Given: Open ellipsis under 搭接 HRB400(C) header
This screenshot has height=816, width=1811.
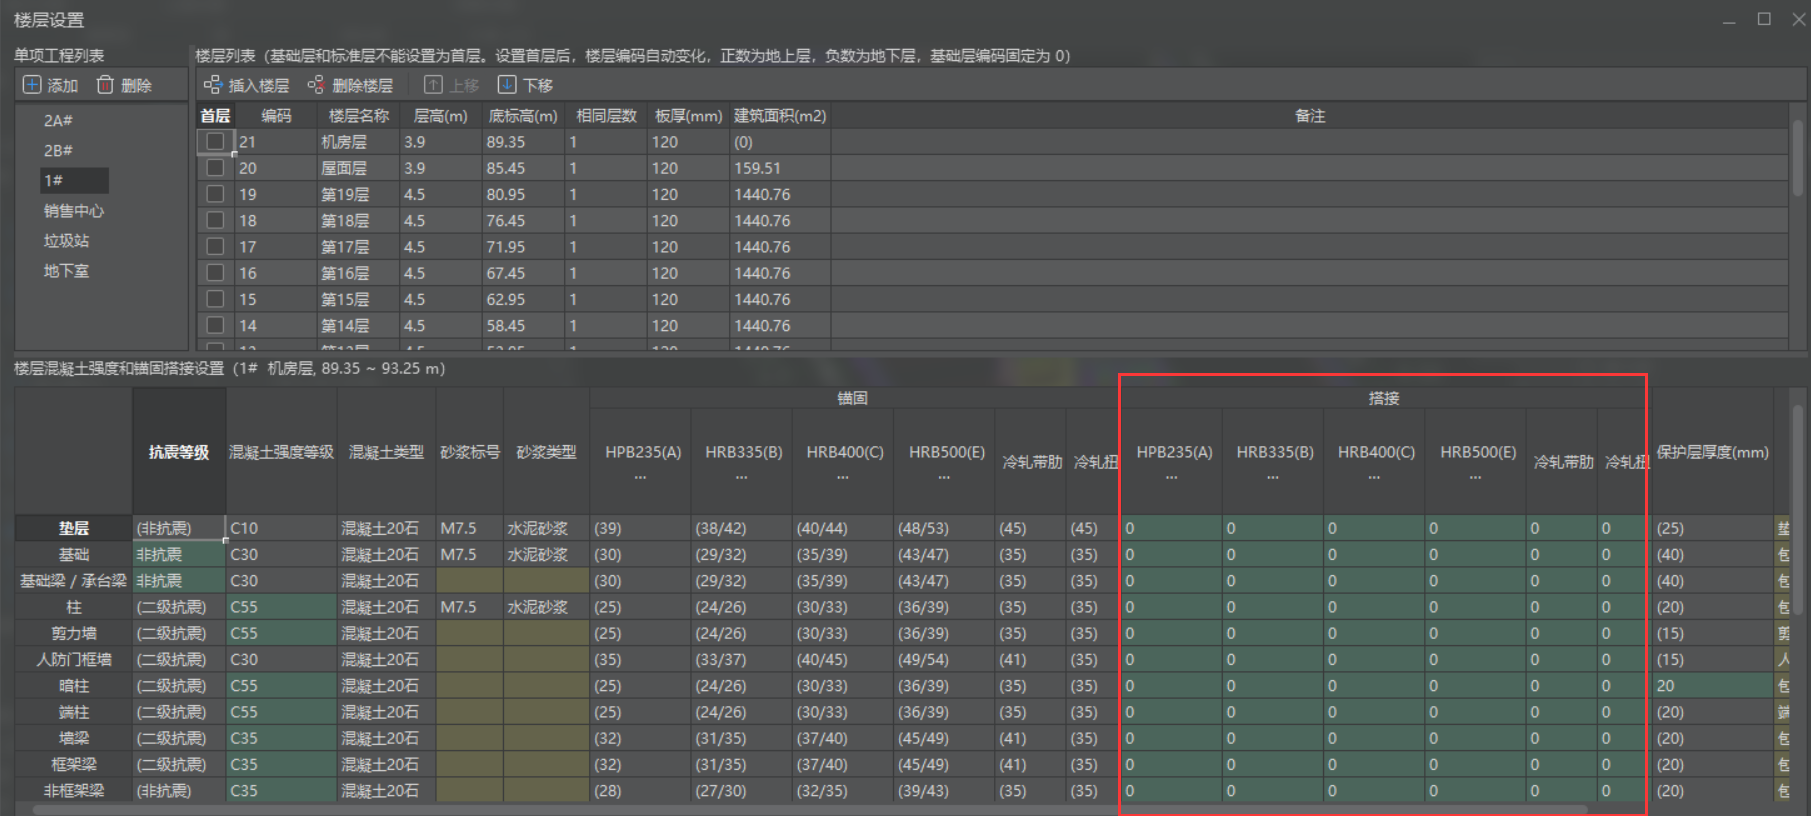Looking at the screenshot, I should 1375,477.
